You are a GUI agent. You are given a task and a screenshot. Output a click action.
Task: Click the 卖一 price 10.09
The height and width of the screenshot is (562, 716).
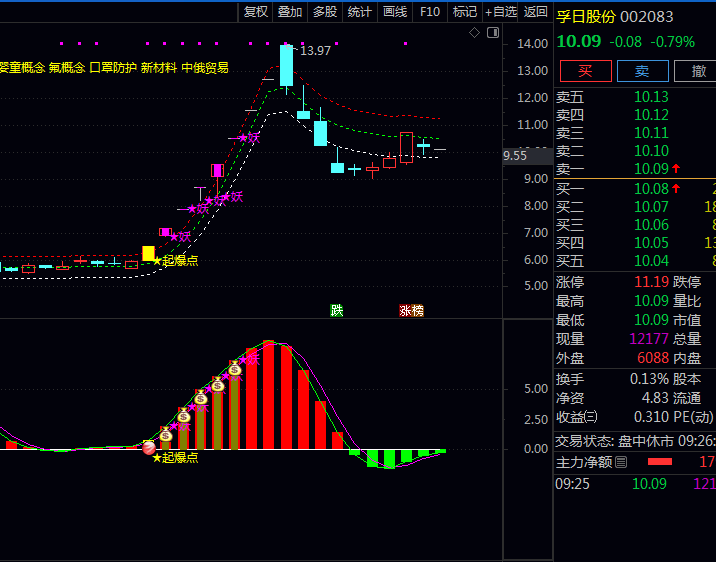651,169
